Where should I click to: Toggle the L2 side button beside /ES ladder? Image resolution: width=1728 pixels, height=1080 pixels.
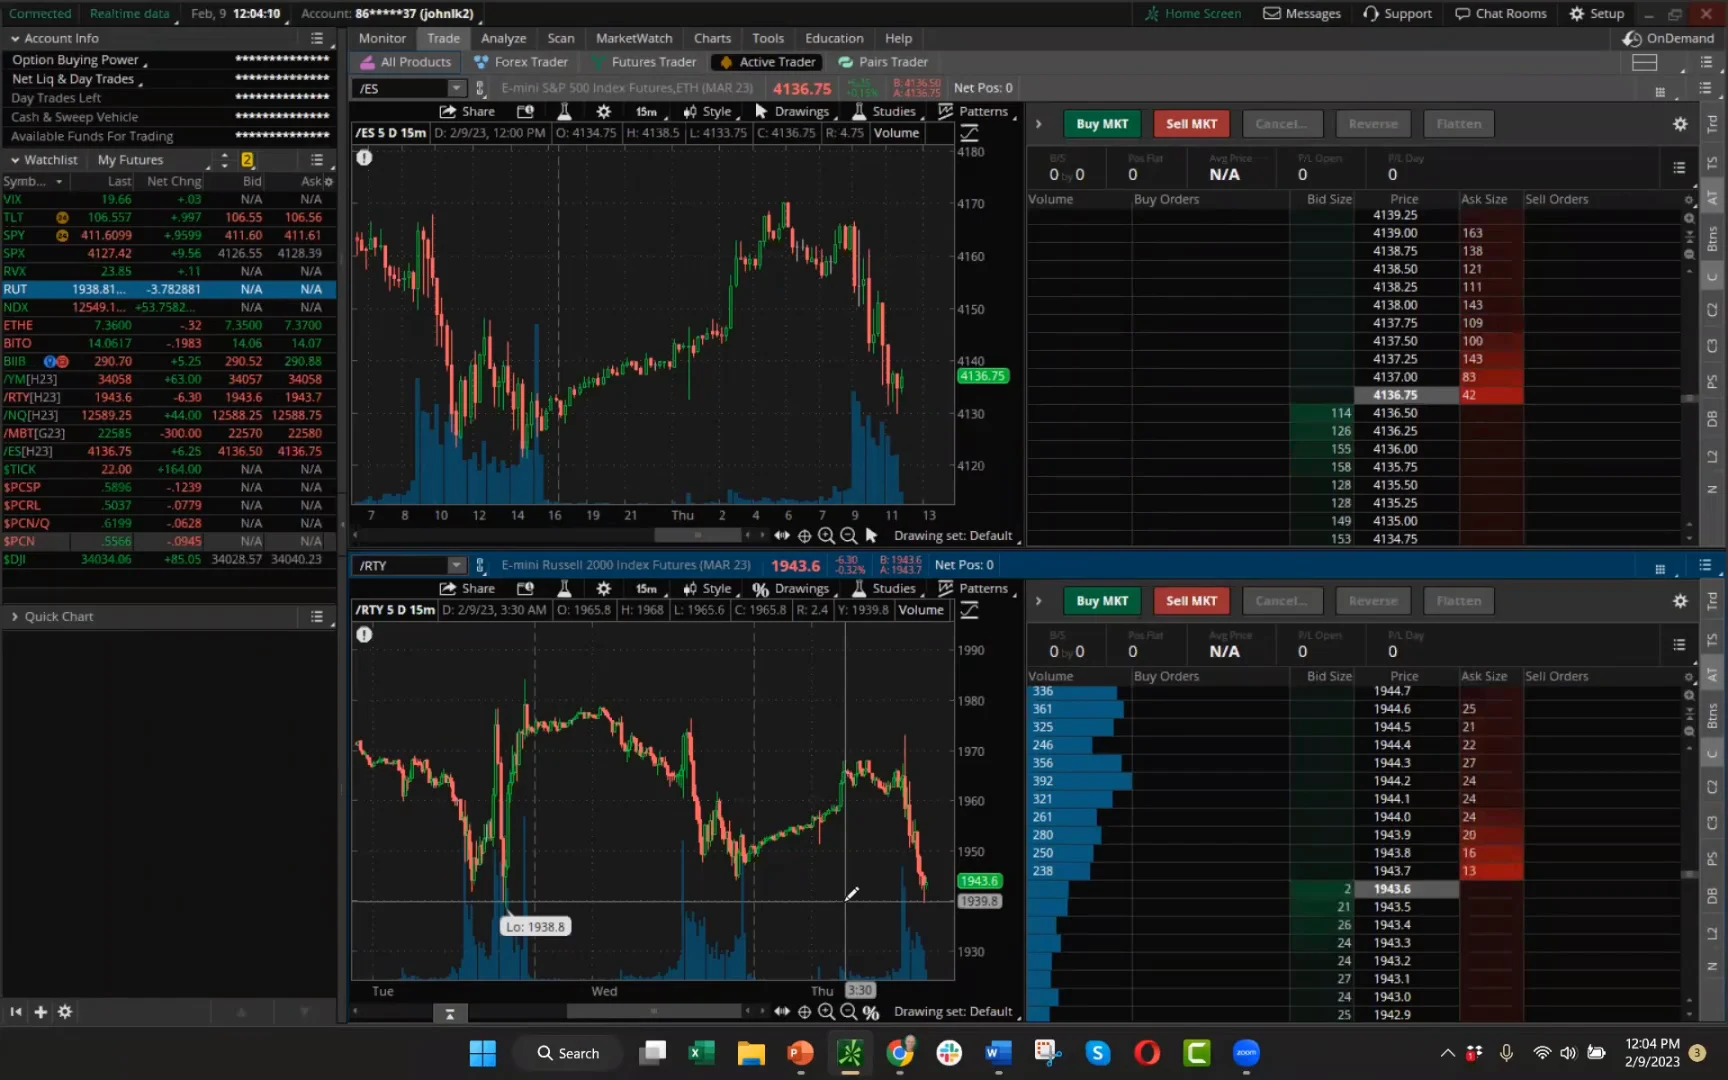(x=1712, y=456)
